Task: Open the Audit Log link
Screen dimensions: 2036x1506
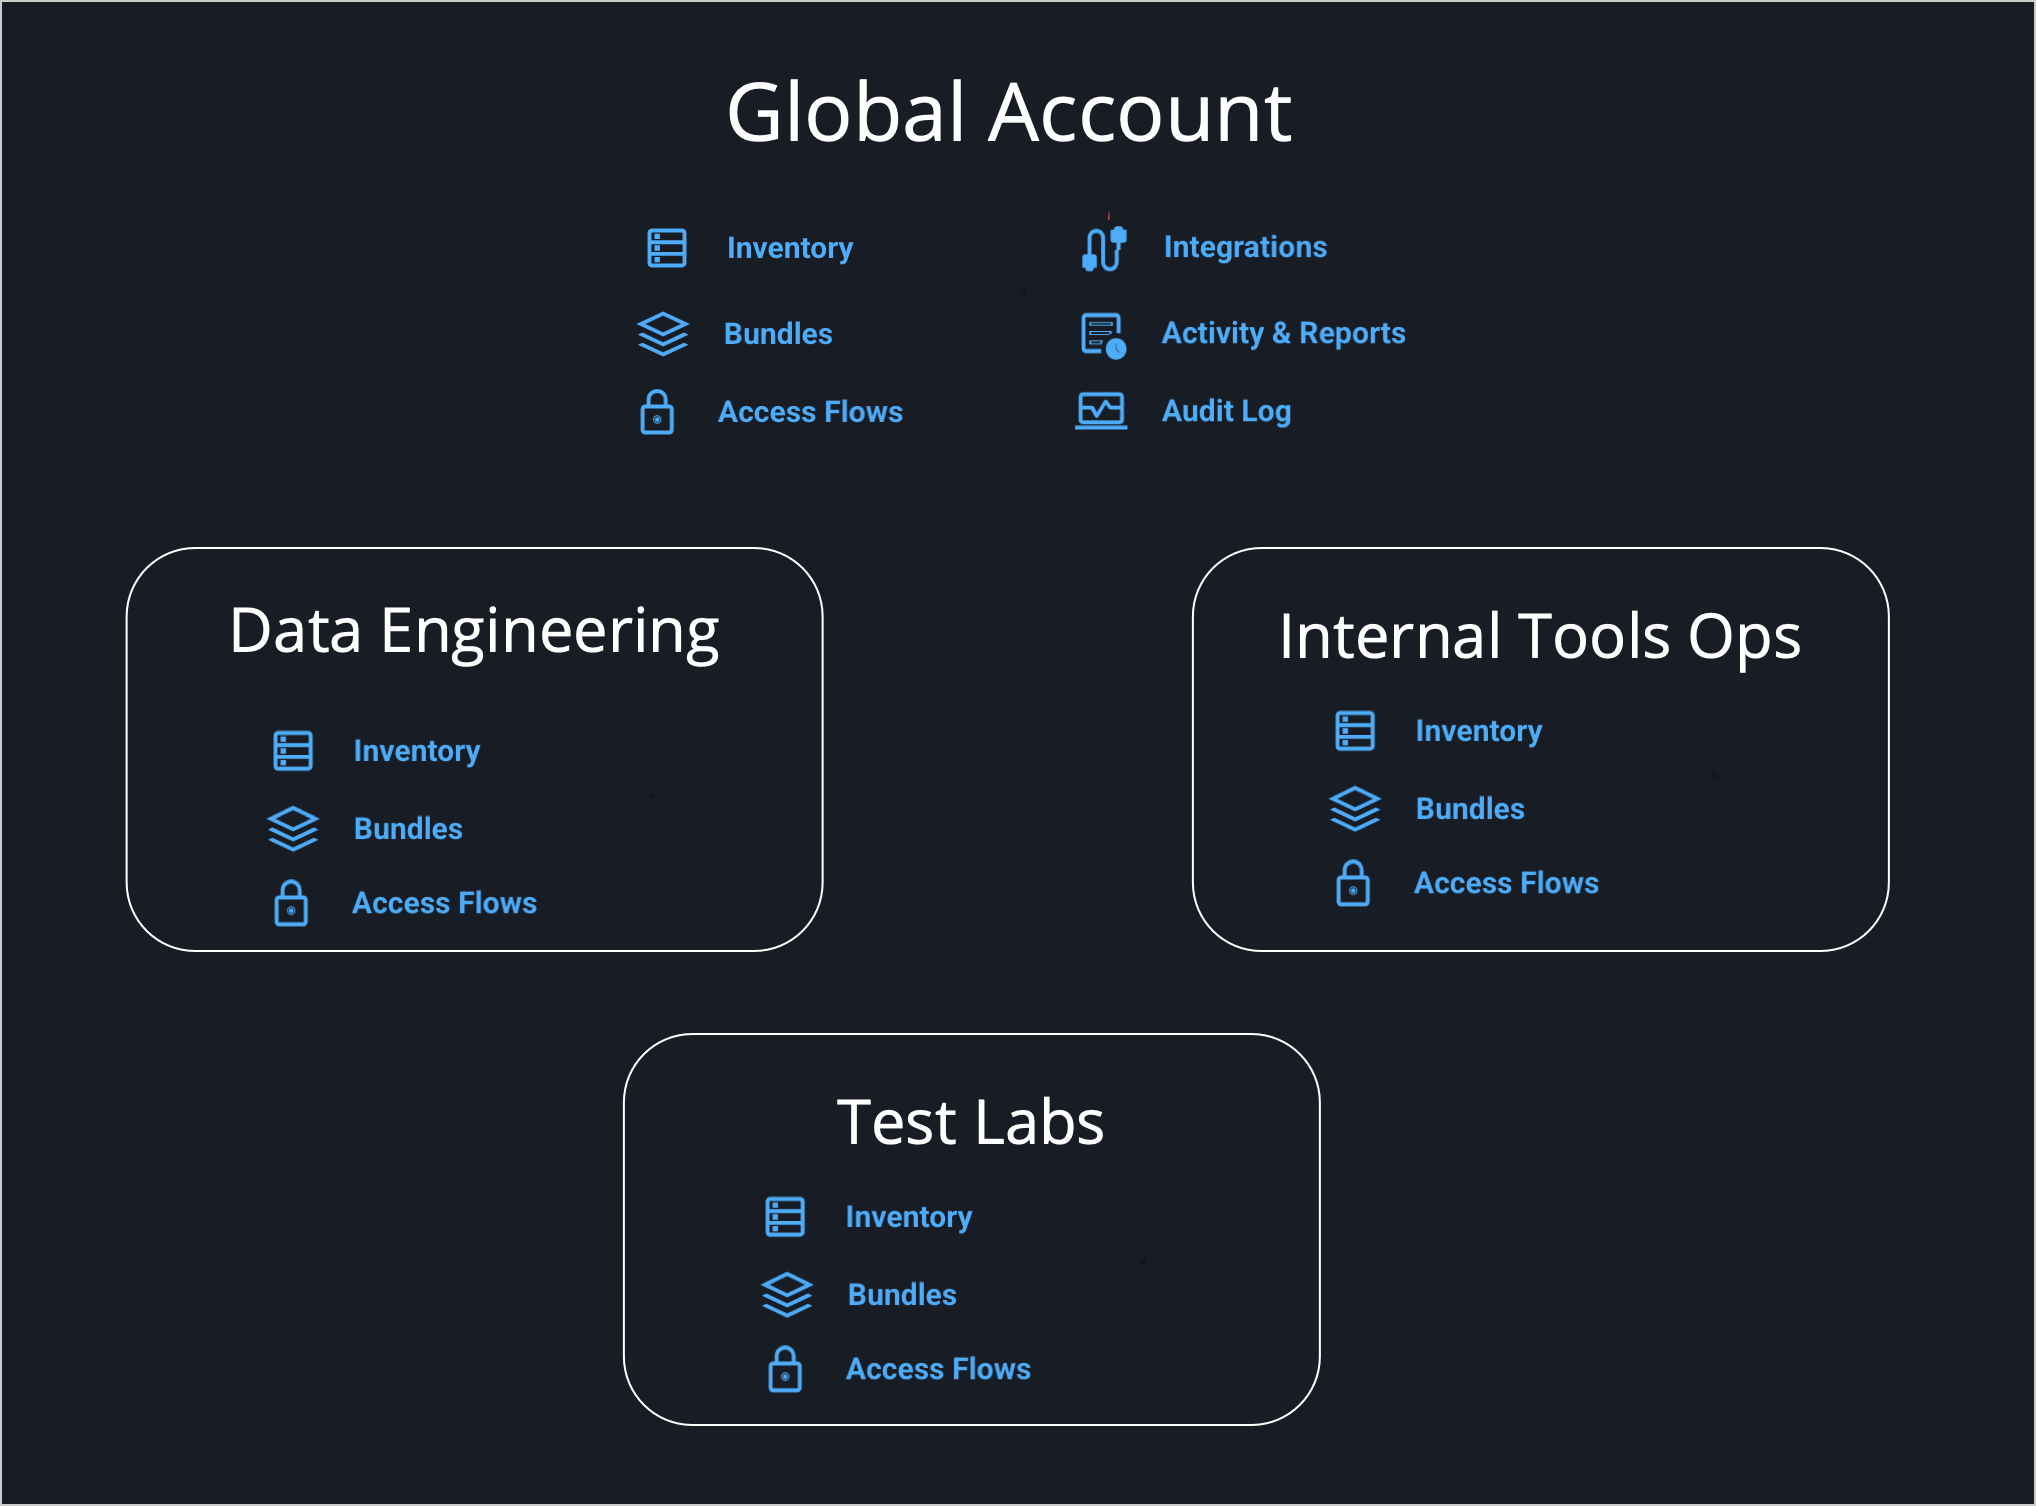Action: [1226, 411]
